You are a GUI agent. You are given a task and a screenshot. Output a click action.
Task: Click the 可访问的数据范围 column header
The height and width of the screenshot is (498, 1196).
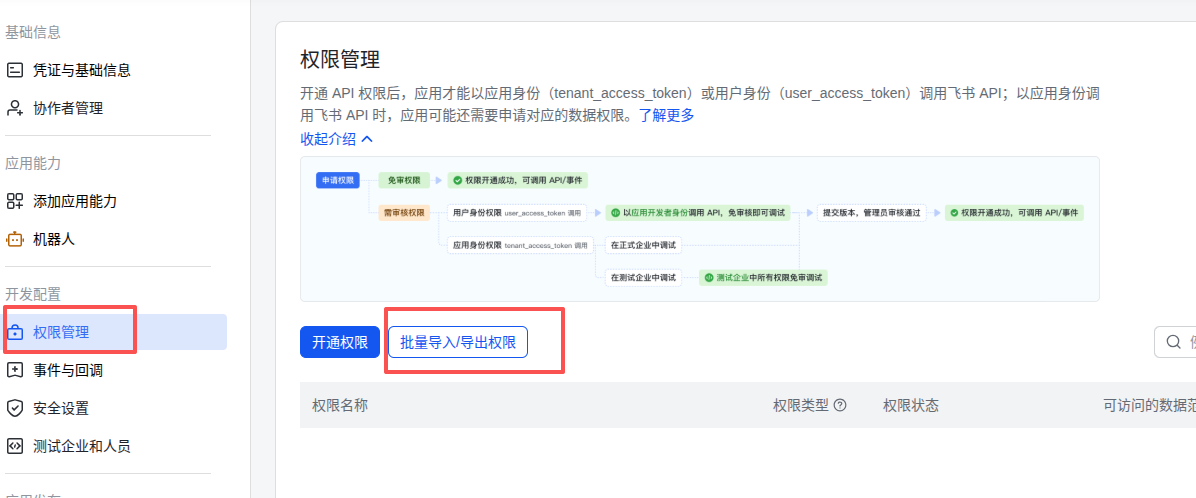click(1149, 406)
